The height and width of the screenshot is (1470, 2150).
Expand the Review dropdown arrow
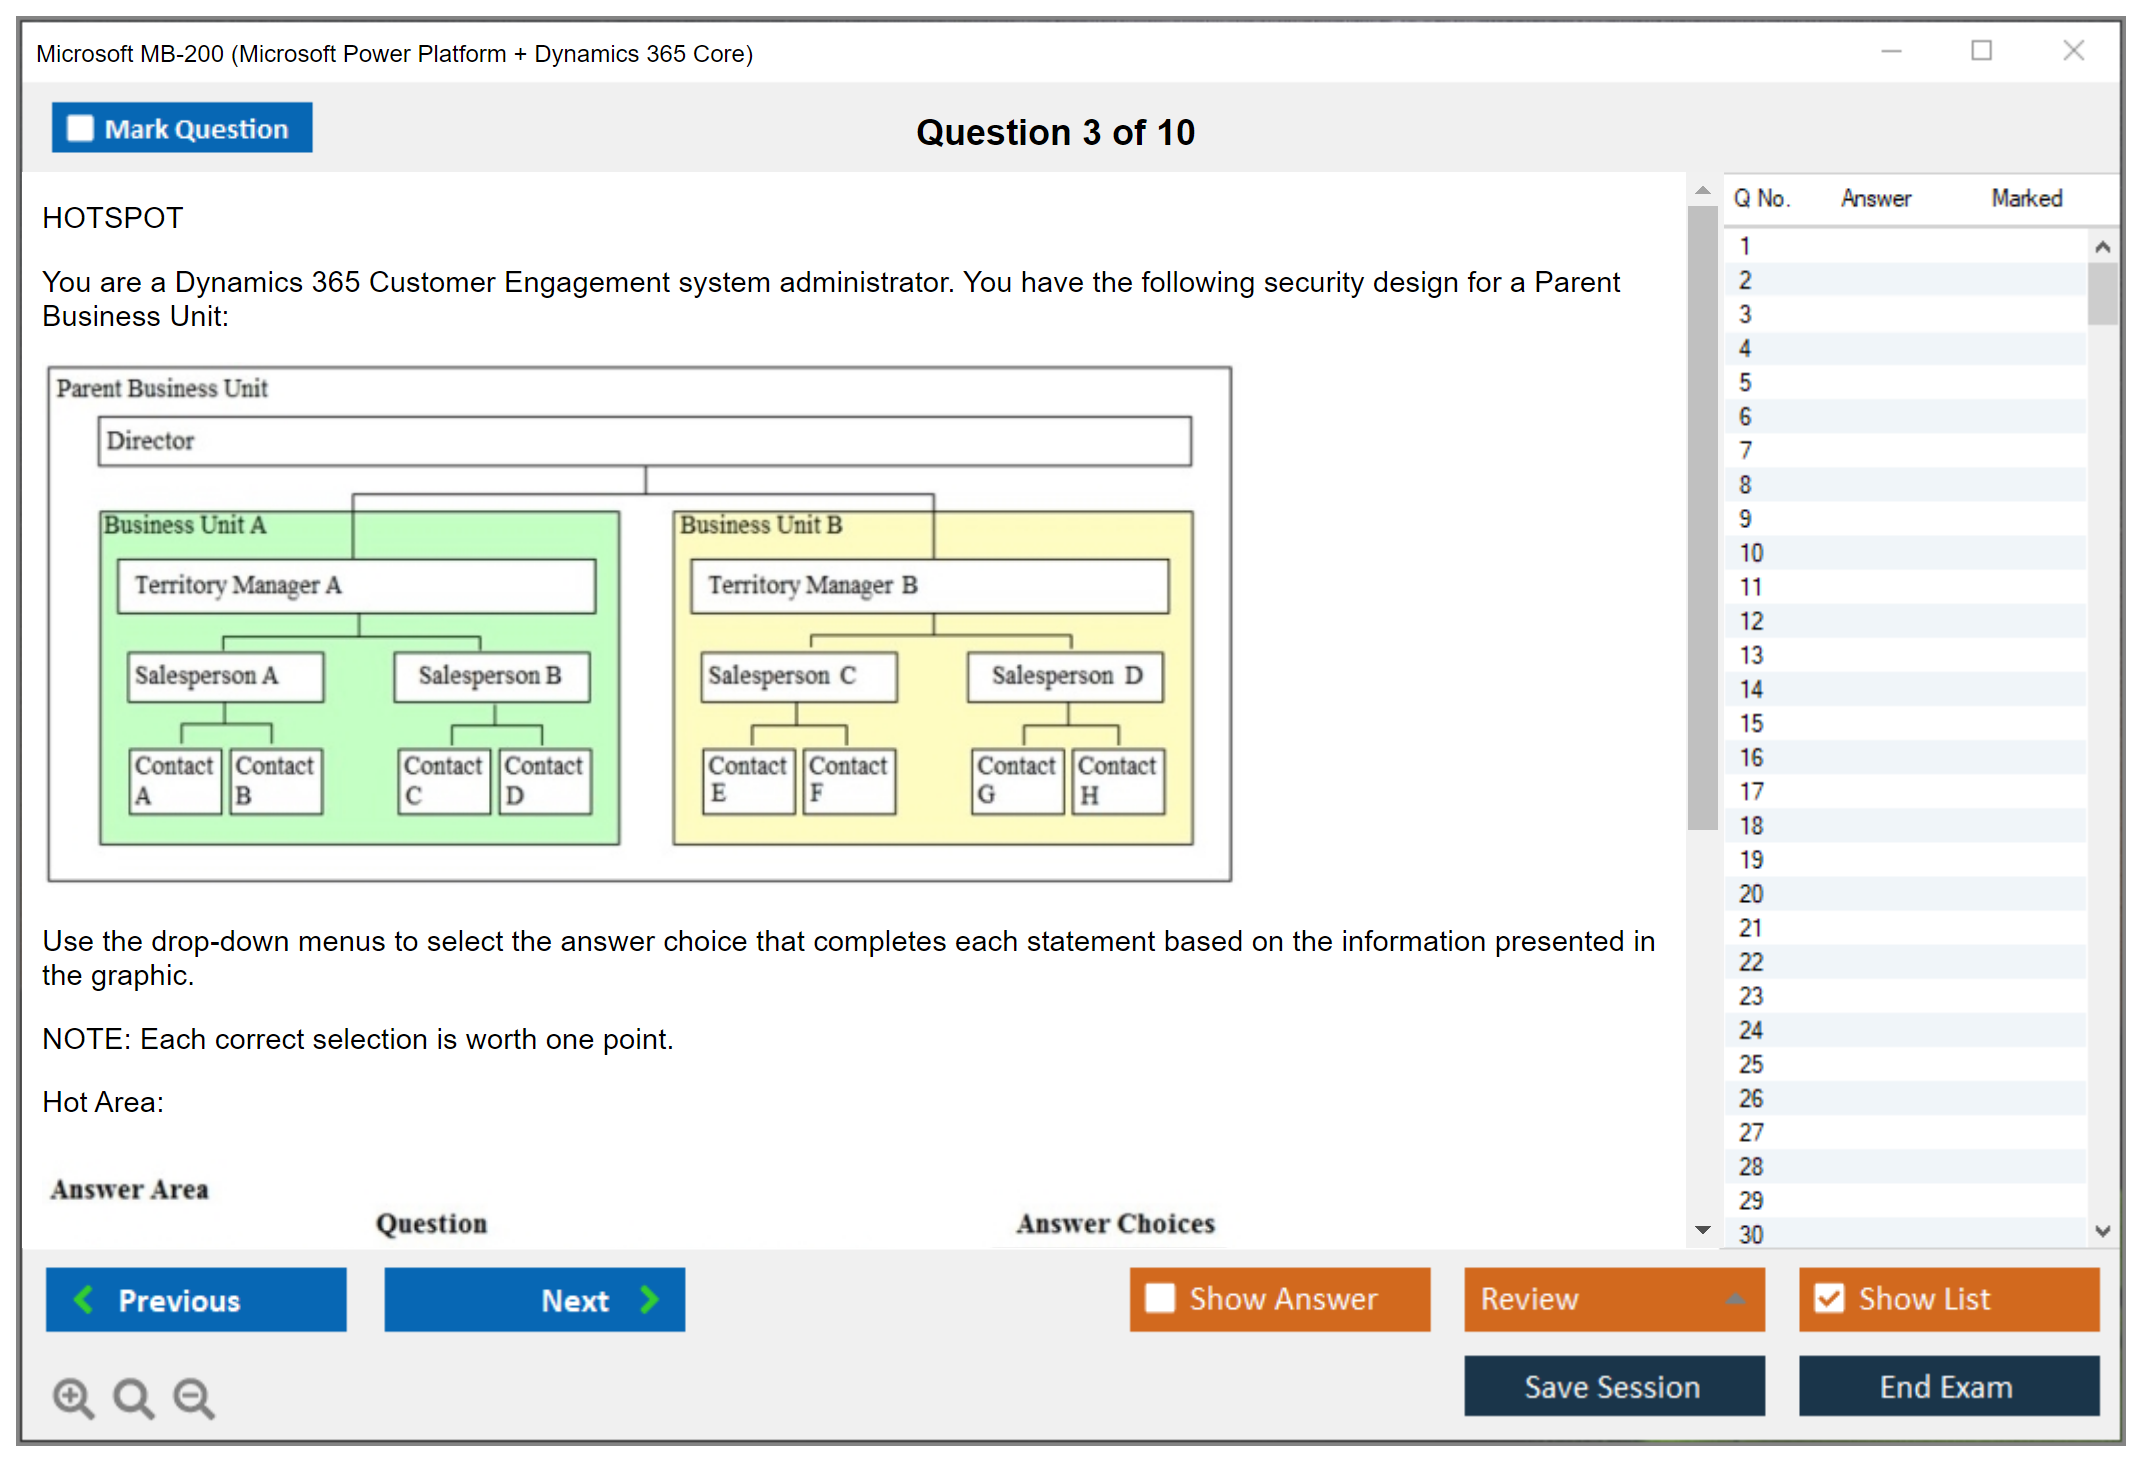1736,1299
